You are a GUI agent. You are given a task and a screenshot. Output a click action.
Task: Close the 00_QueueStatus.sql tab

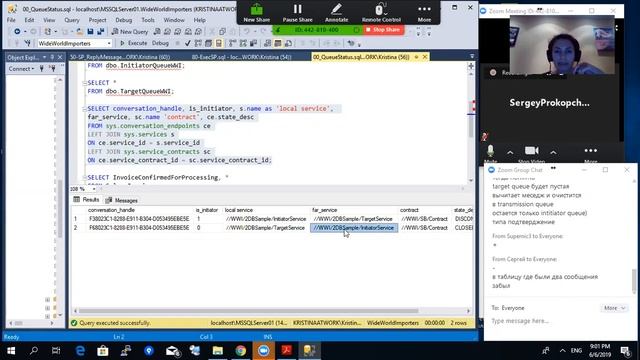coord(425,57)
